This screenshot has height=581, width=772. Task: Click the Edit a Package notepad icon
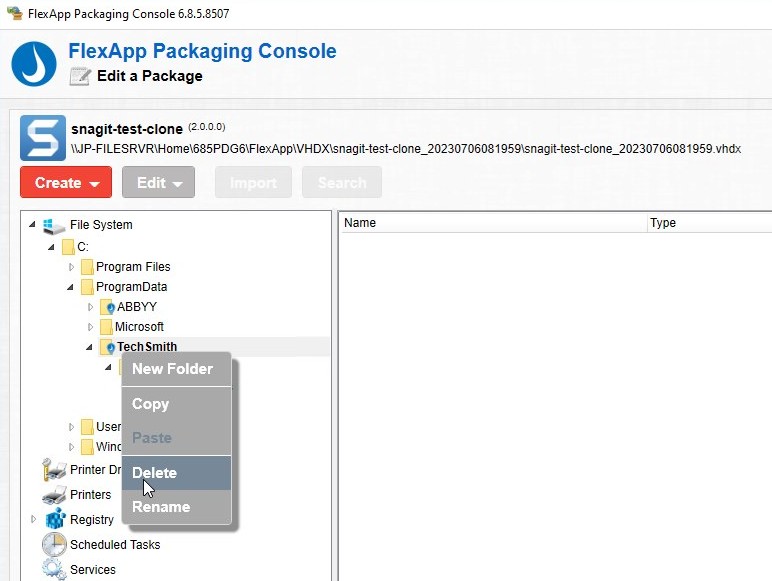pos(80,76)
